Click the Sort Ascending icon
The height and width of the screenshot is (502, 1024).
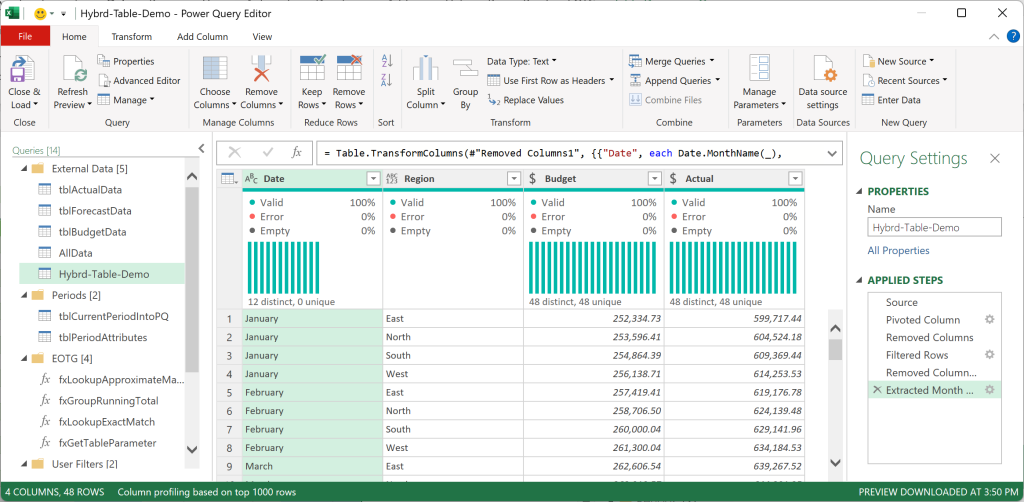tap(387, 61)
